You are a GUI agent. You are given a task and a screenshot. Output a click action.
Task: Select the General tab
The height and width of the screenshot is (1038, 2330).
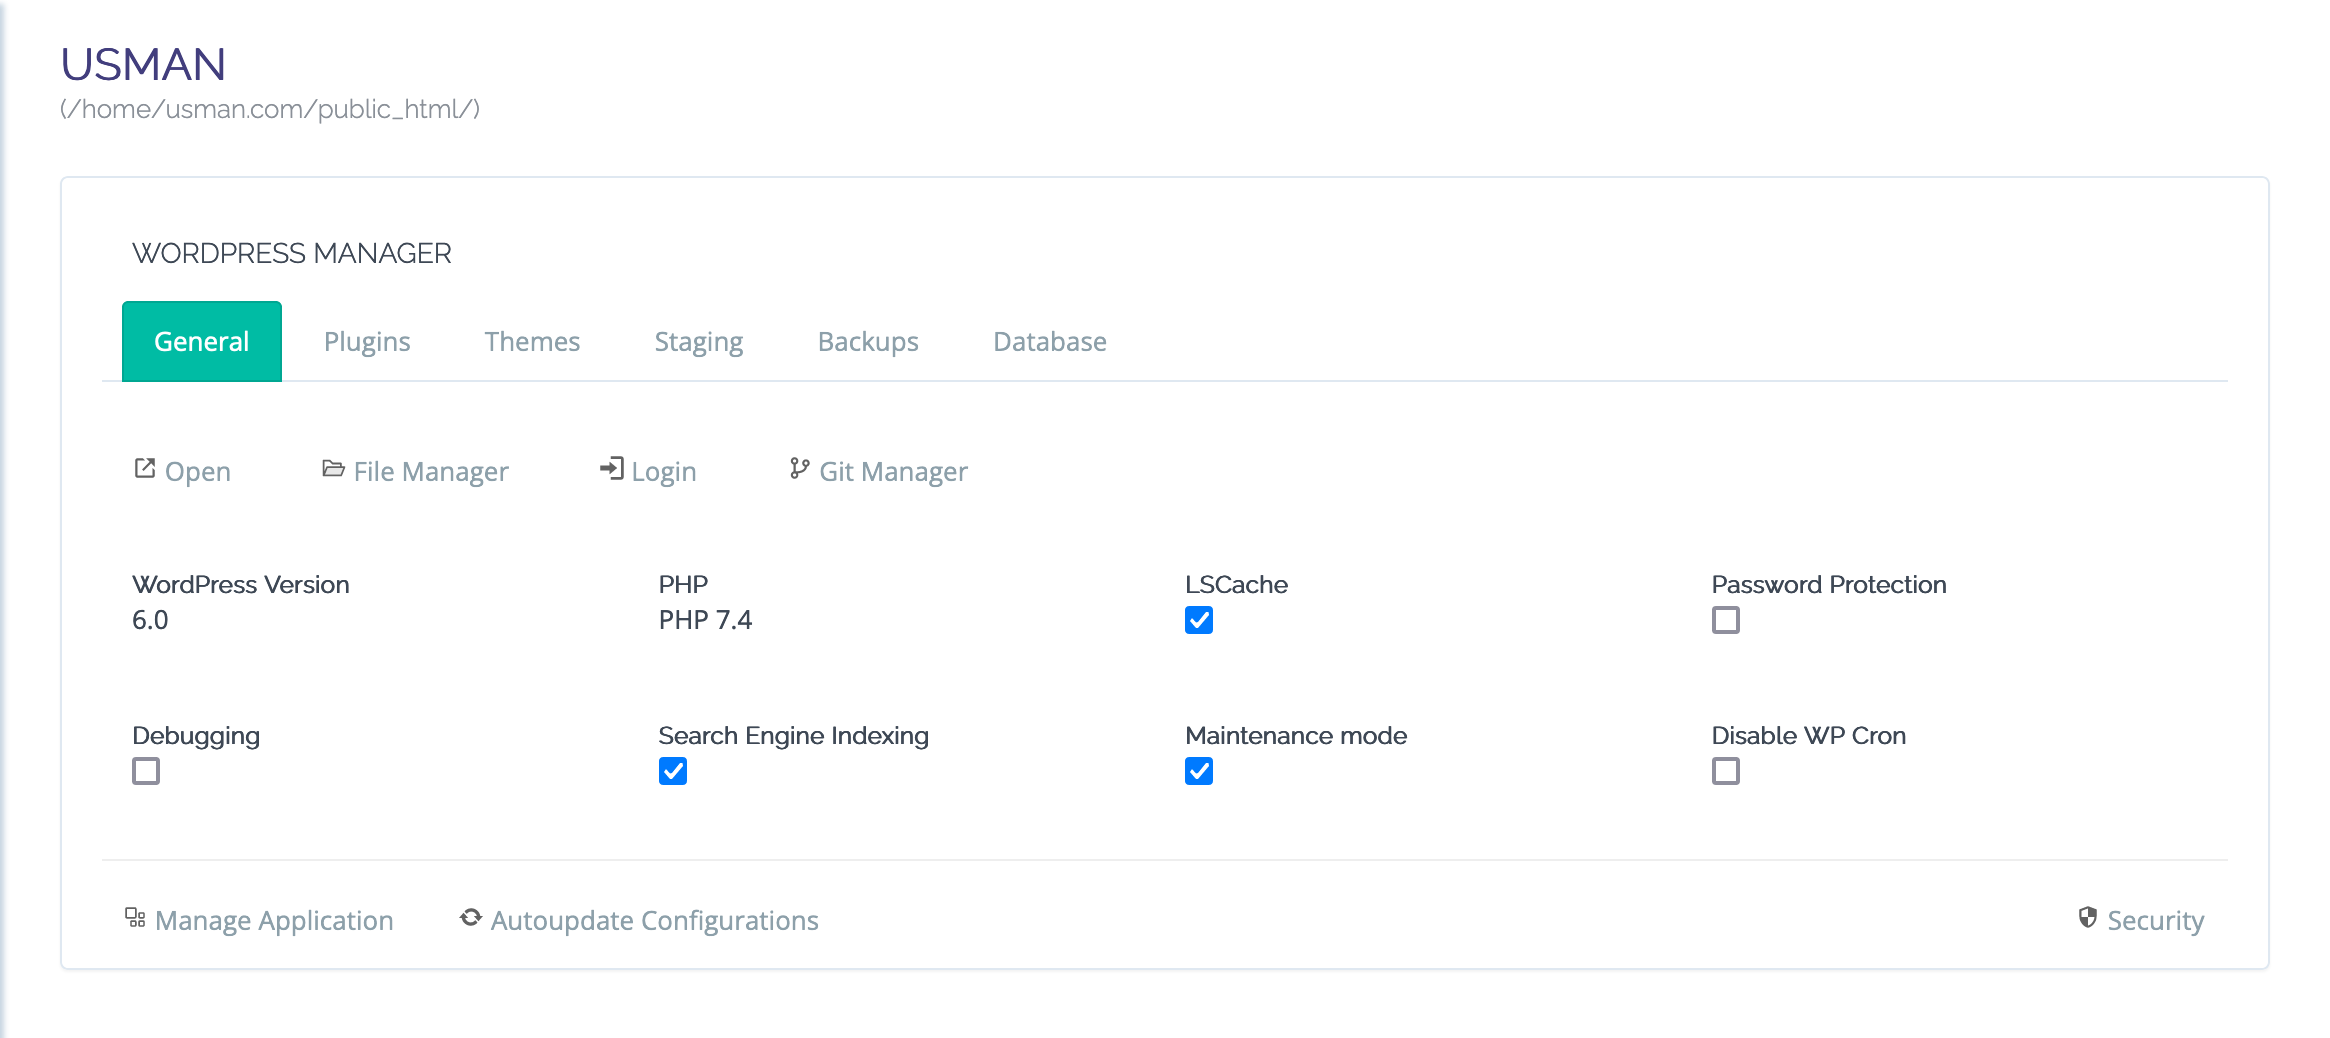pos(202,341)
